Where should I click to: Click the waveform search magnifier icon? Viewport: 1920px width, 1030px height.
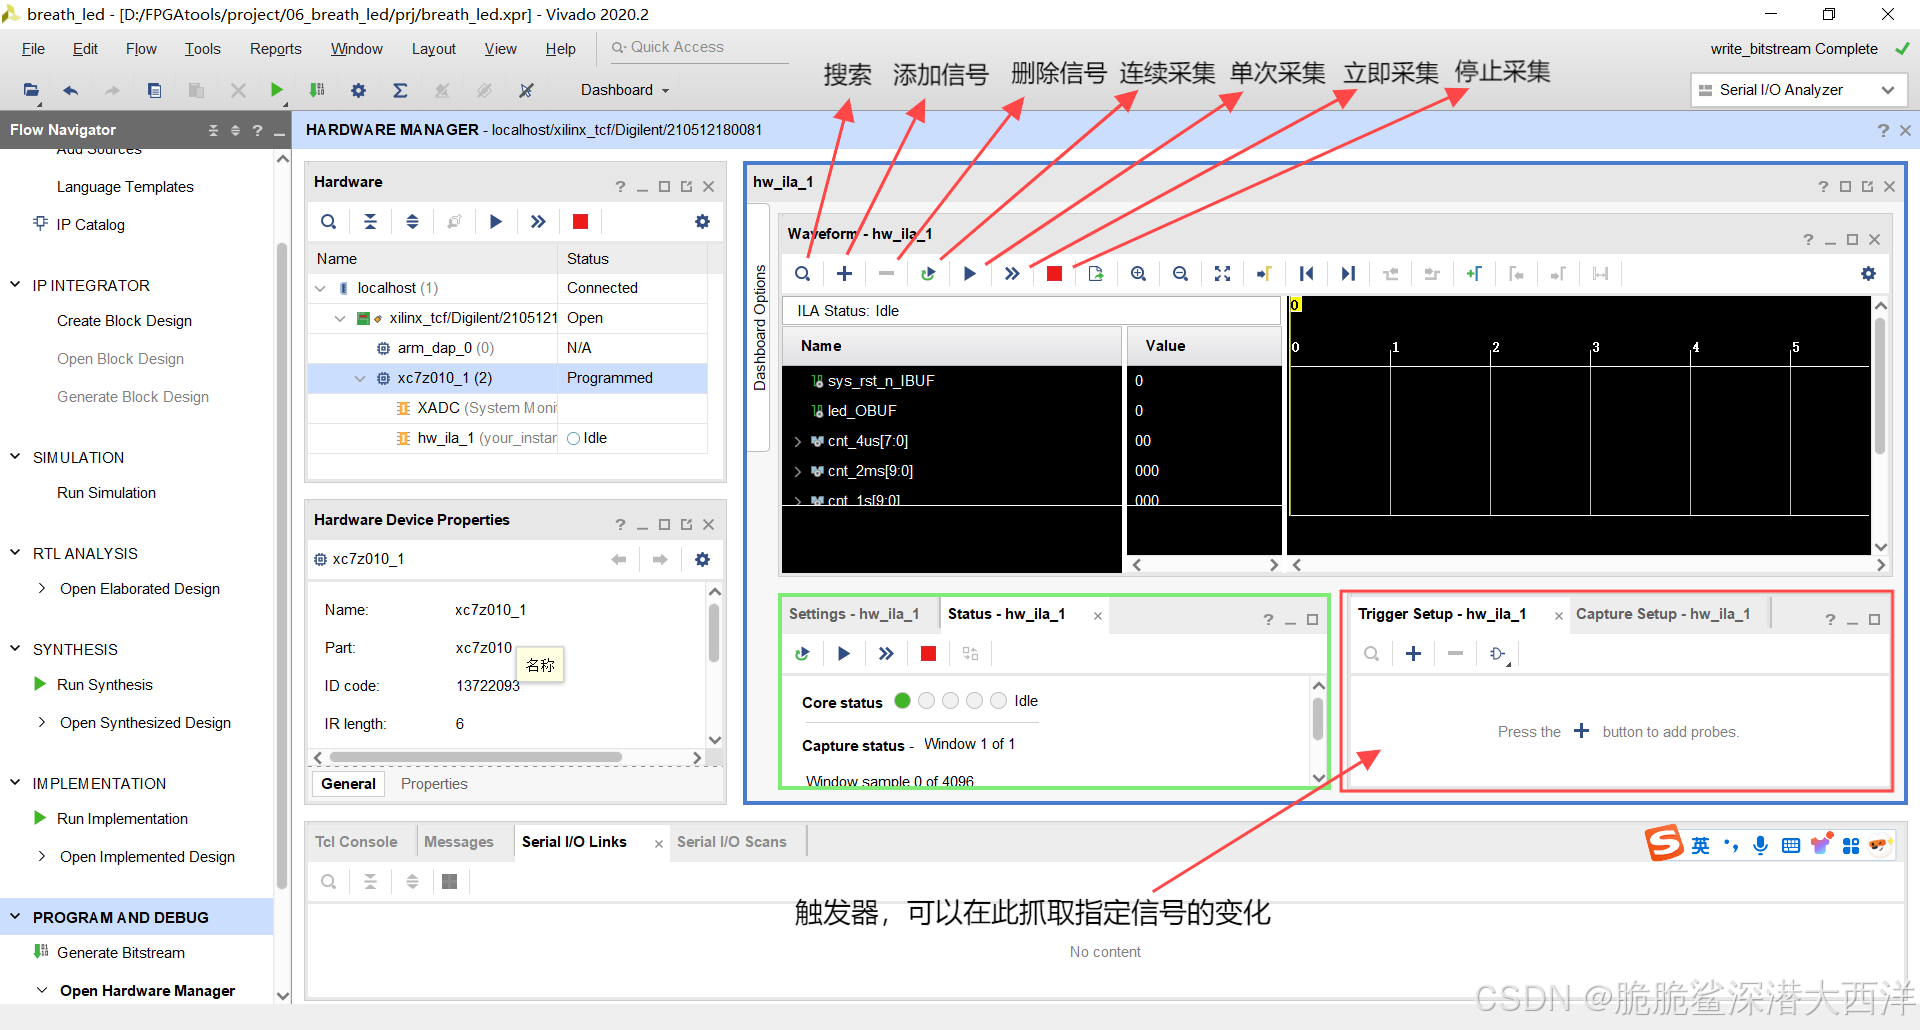coord(802,274)
